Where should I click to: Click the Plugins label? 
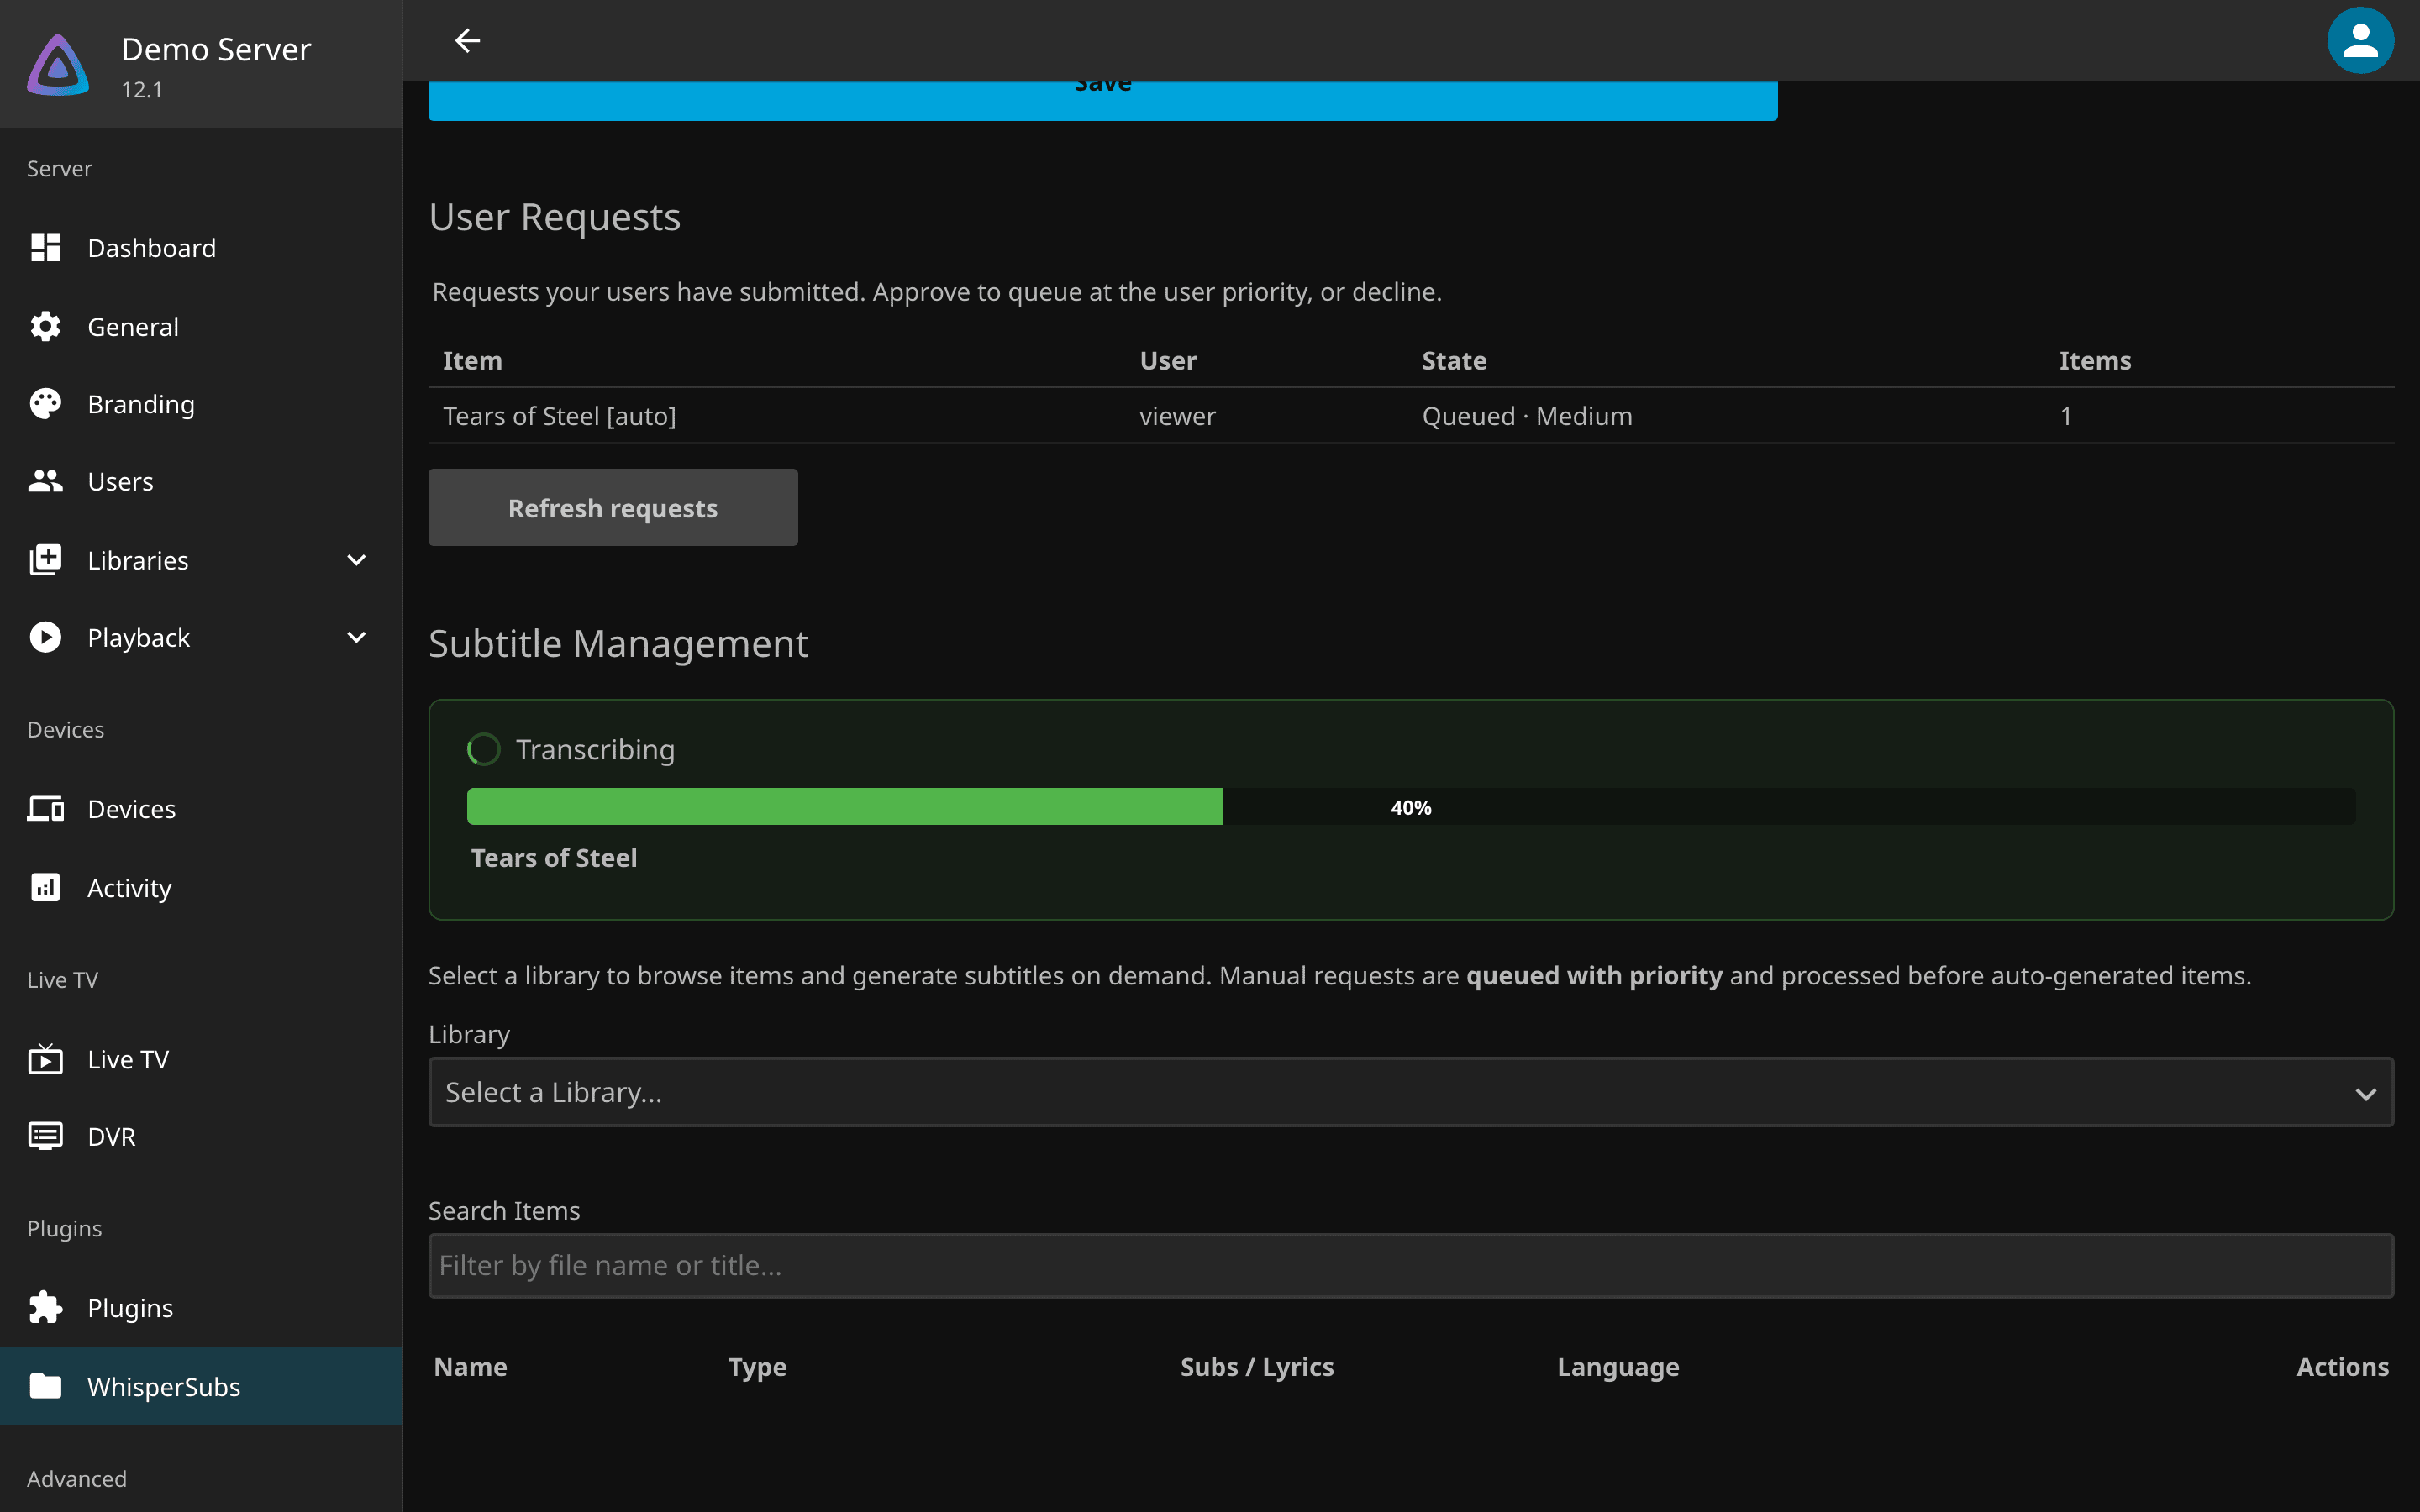click(130, 1307)
